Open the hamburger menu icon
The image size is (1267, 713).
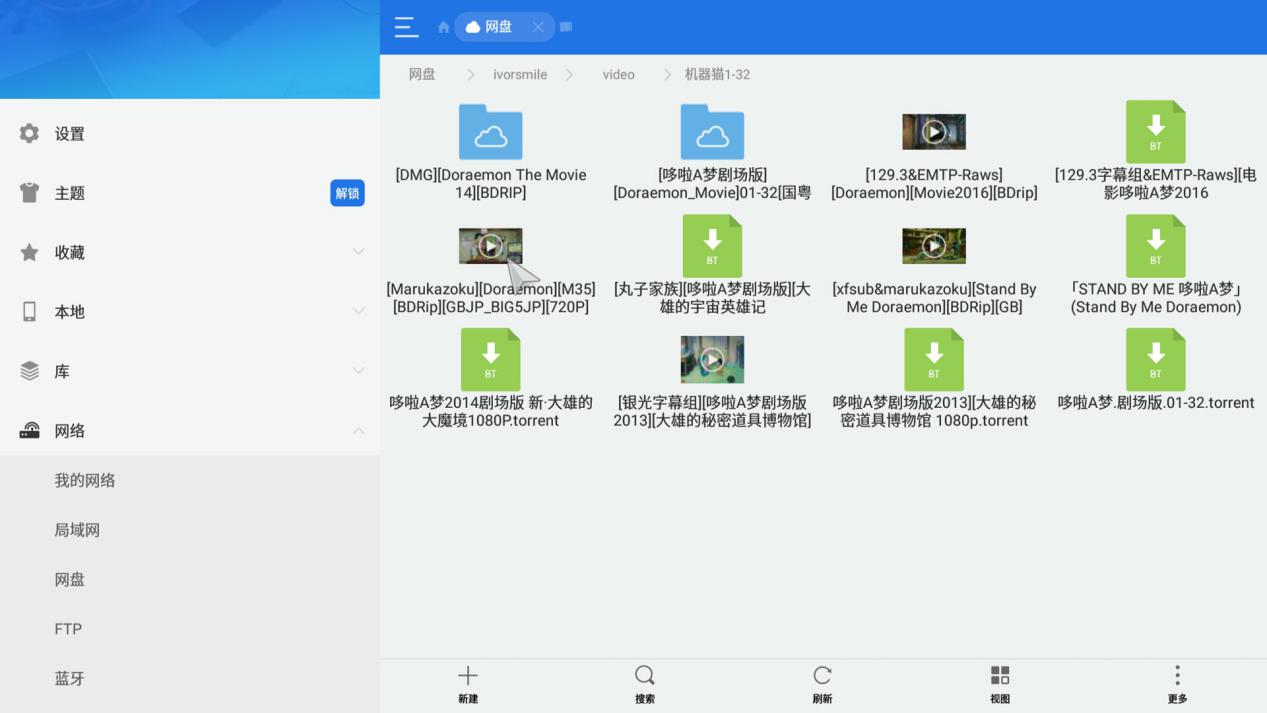point(406,27)
